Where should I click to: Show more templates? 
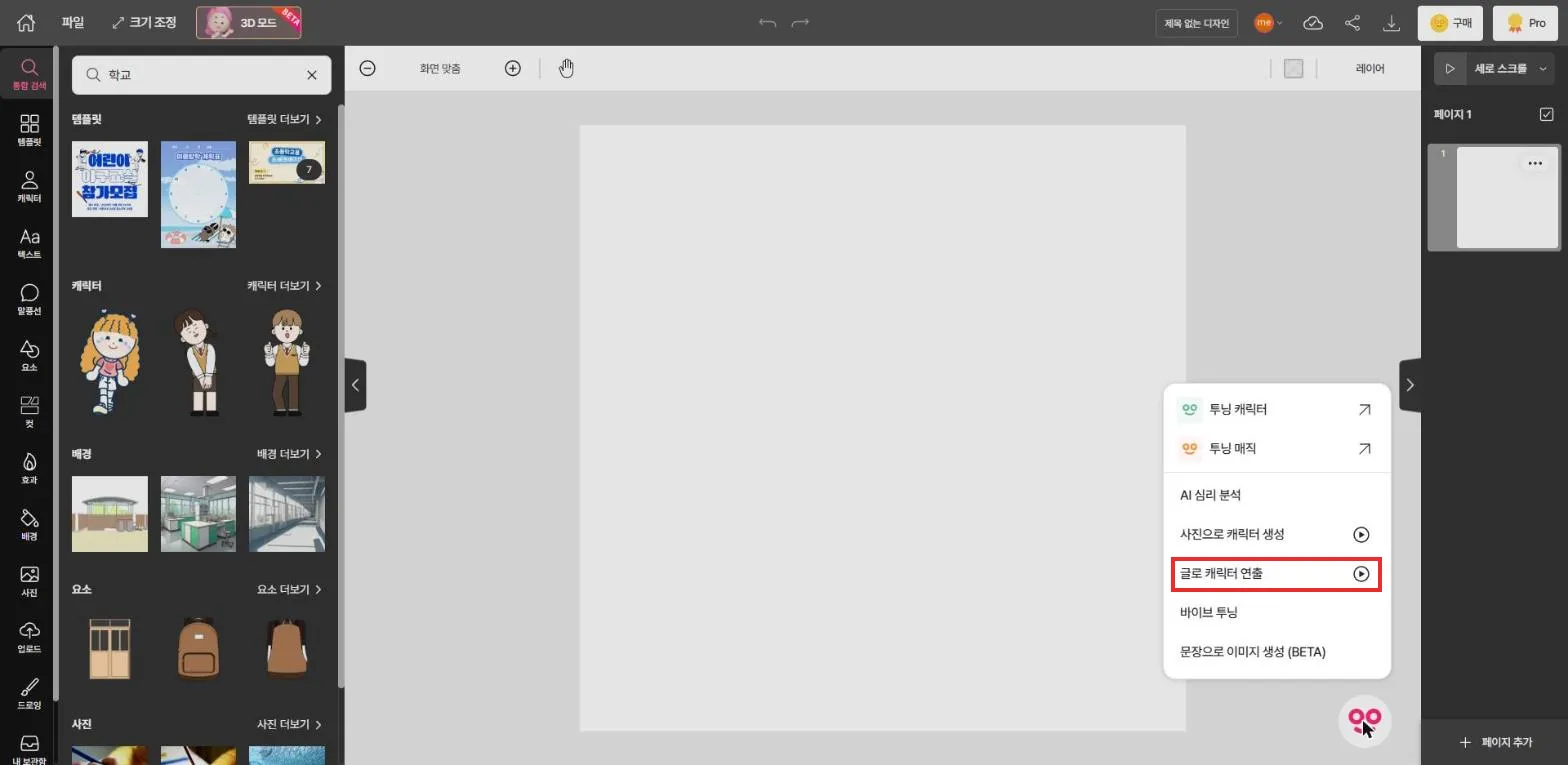pyautogui.click(x=285, y=119)
